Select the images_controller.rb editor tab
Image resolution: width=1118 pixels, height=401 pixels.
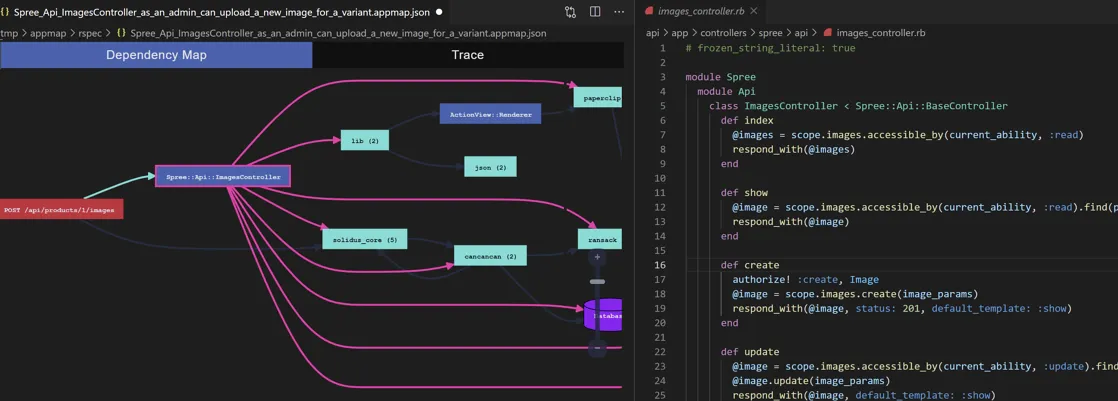click(x=701, y=11)
